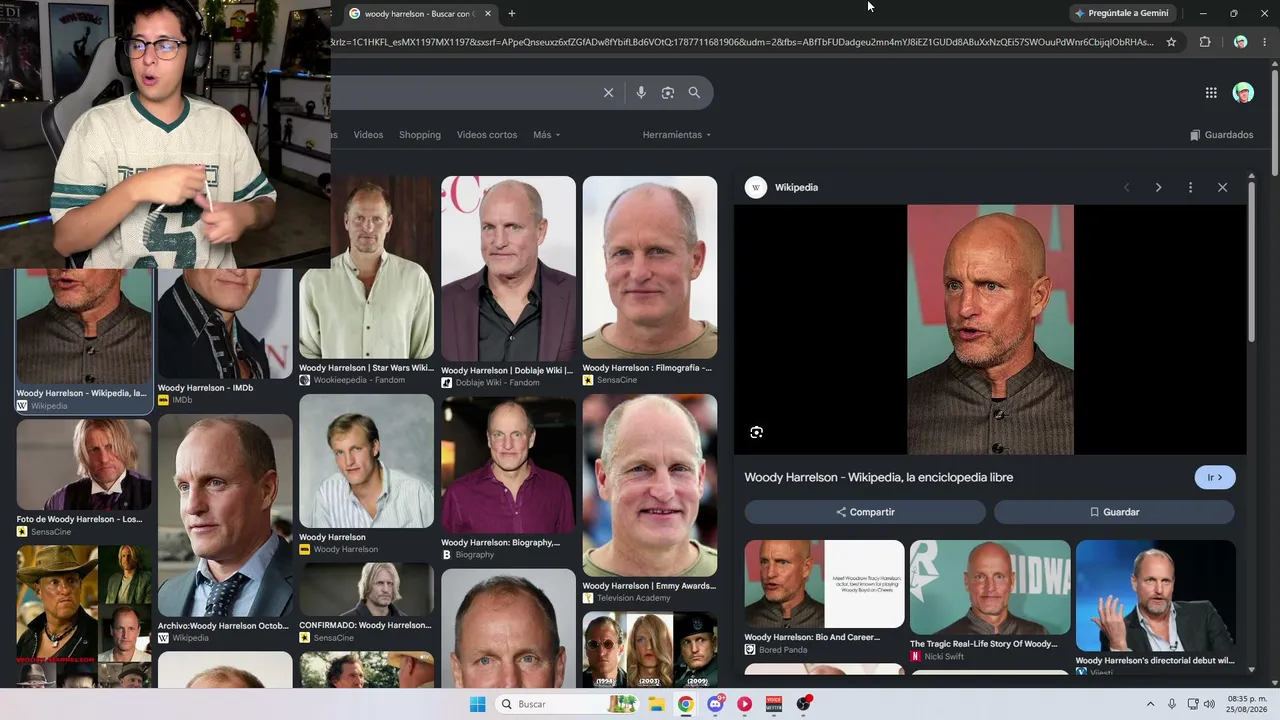1280x720 pixels.
Task: Click the address bar URL
Action: click(740, 42)
